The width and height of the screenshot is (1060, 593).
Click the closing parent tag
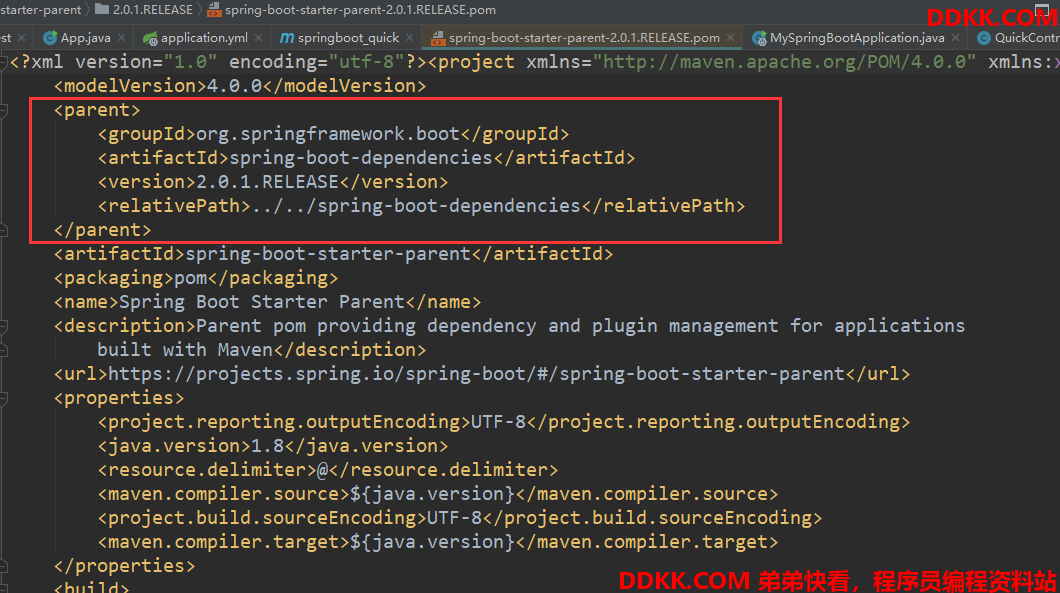(x=103, y=230)
